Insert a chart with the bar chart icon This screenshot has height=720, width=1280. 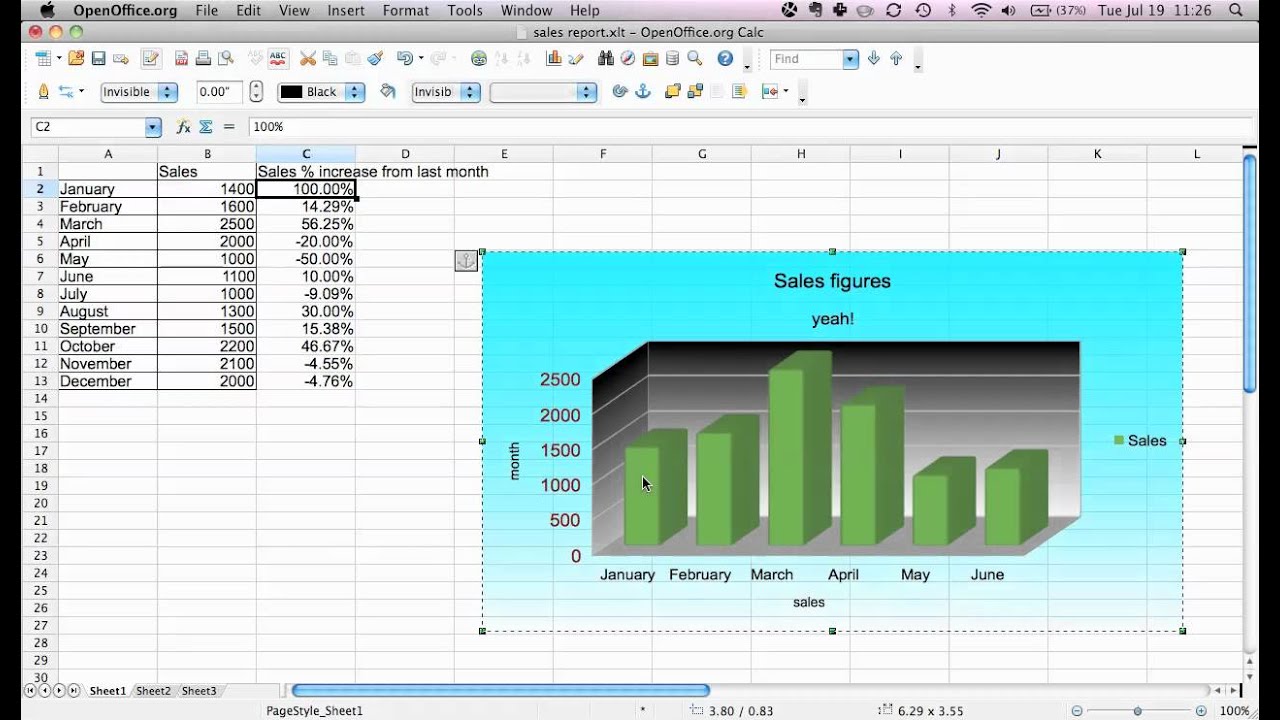553,59
